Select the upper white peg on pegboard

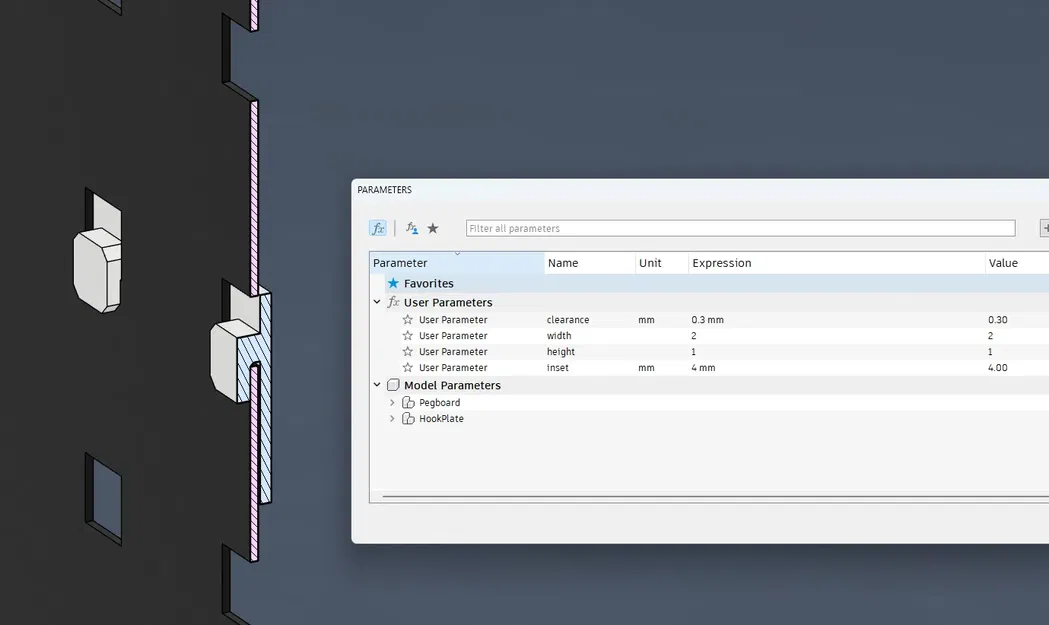click(x=98, y=270)
